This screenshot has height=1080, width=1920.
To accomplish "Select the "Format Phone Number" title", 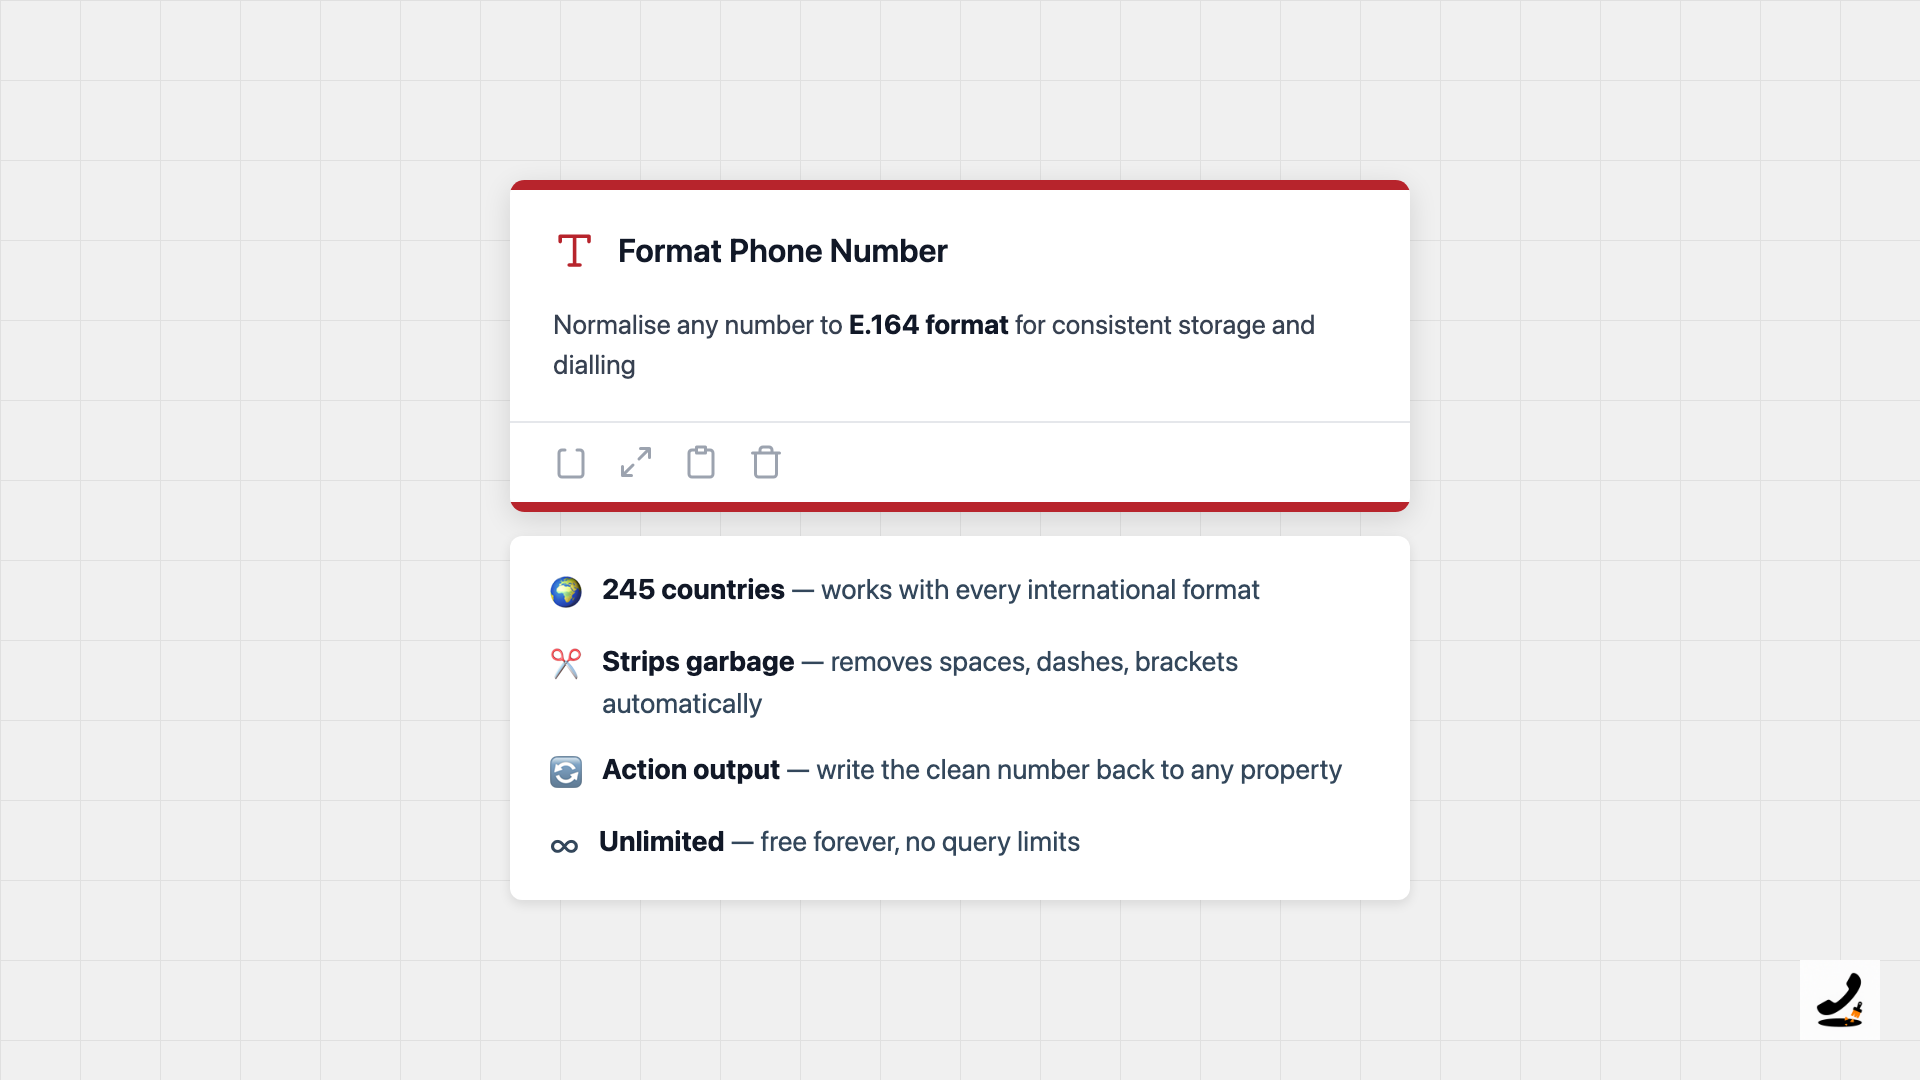I will coord(782,251).
